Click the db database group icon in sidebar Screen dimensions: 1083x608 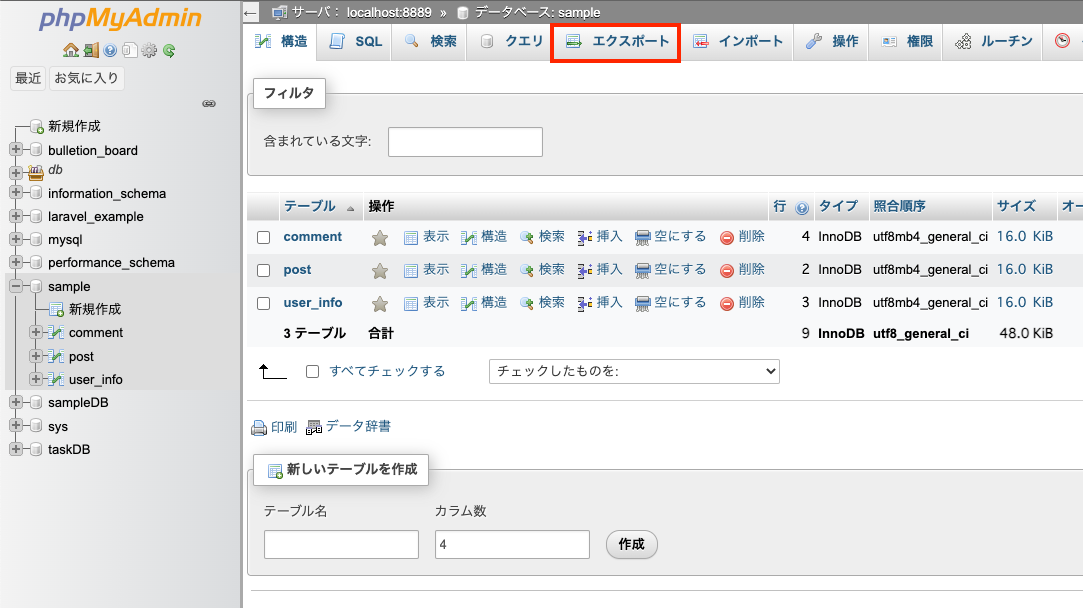[36, 171]
